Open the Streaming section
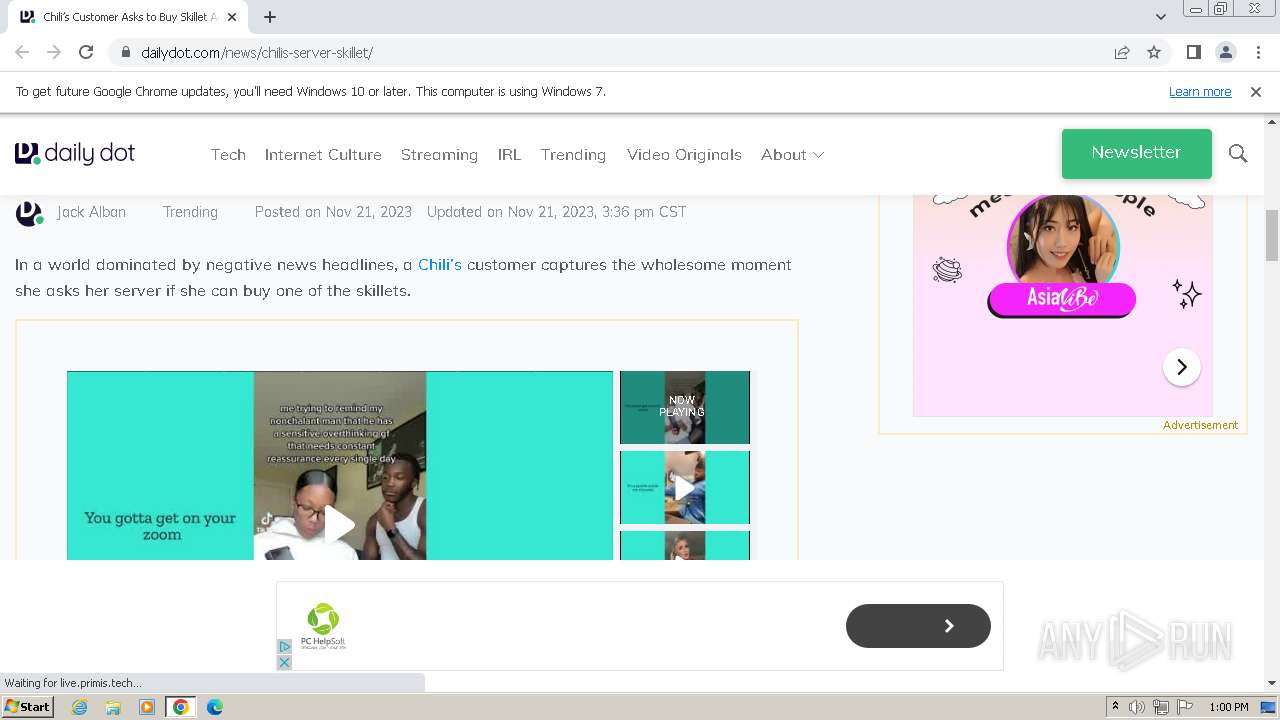 click(439, 154)
